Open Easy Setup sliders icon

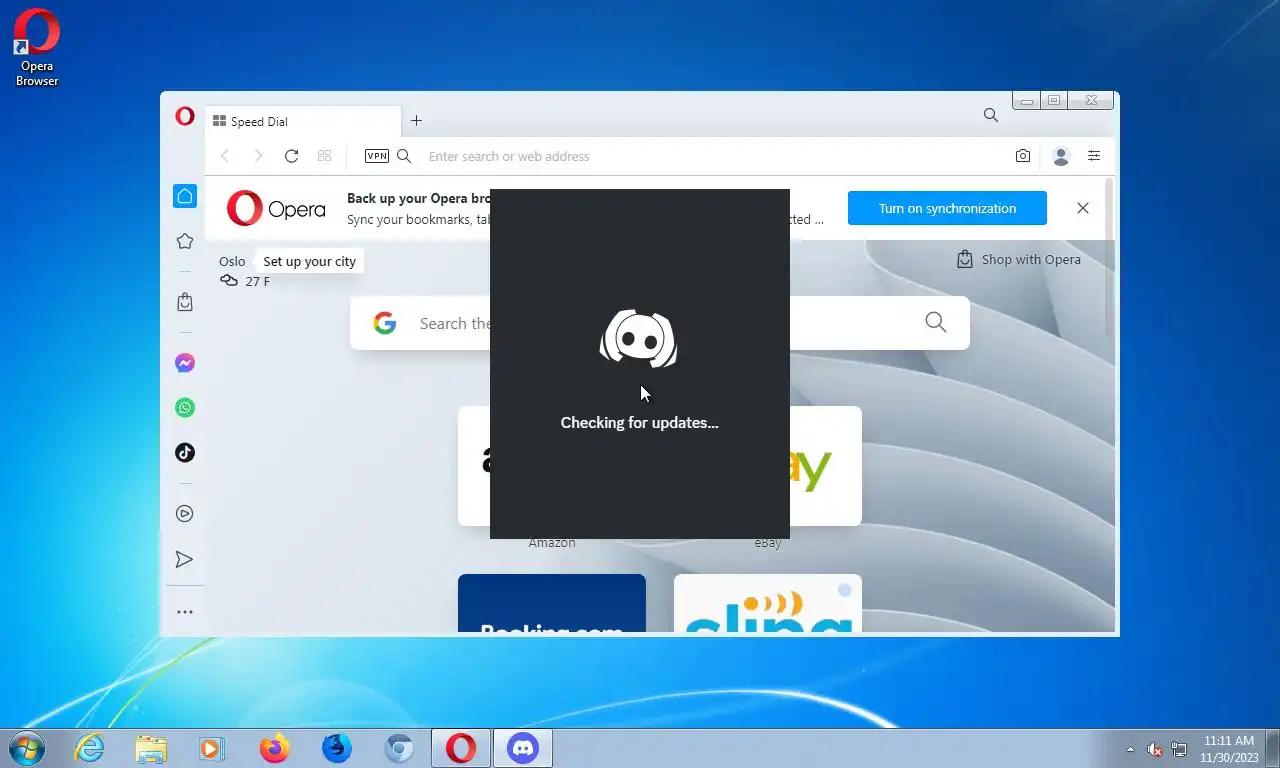[x=1094, y=156]
